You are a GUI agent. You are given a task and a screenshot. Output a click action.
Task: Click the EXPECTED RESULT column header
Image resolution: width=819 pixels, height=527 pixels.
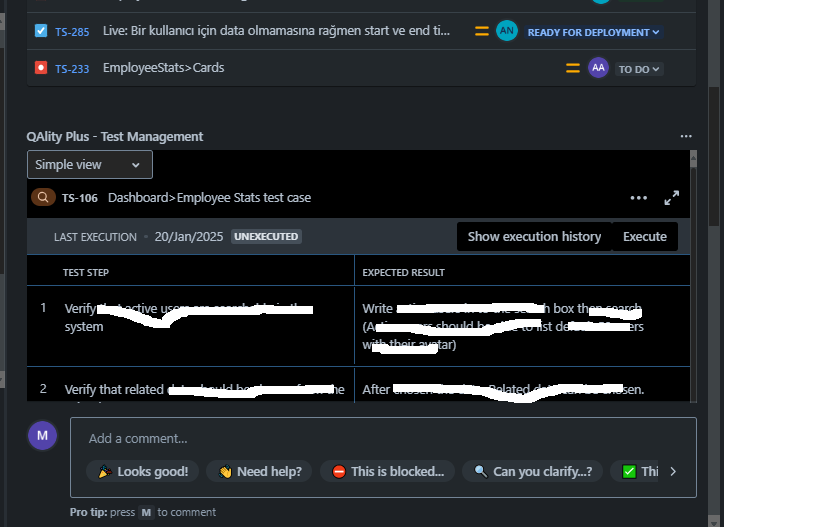[x=403, y=273]
